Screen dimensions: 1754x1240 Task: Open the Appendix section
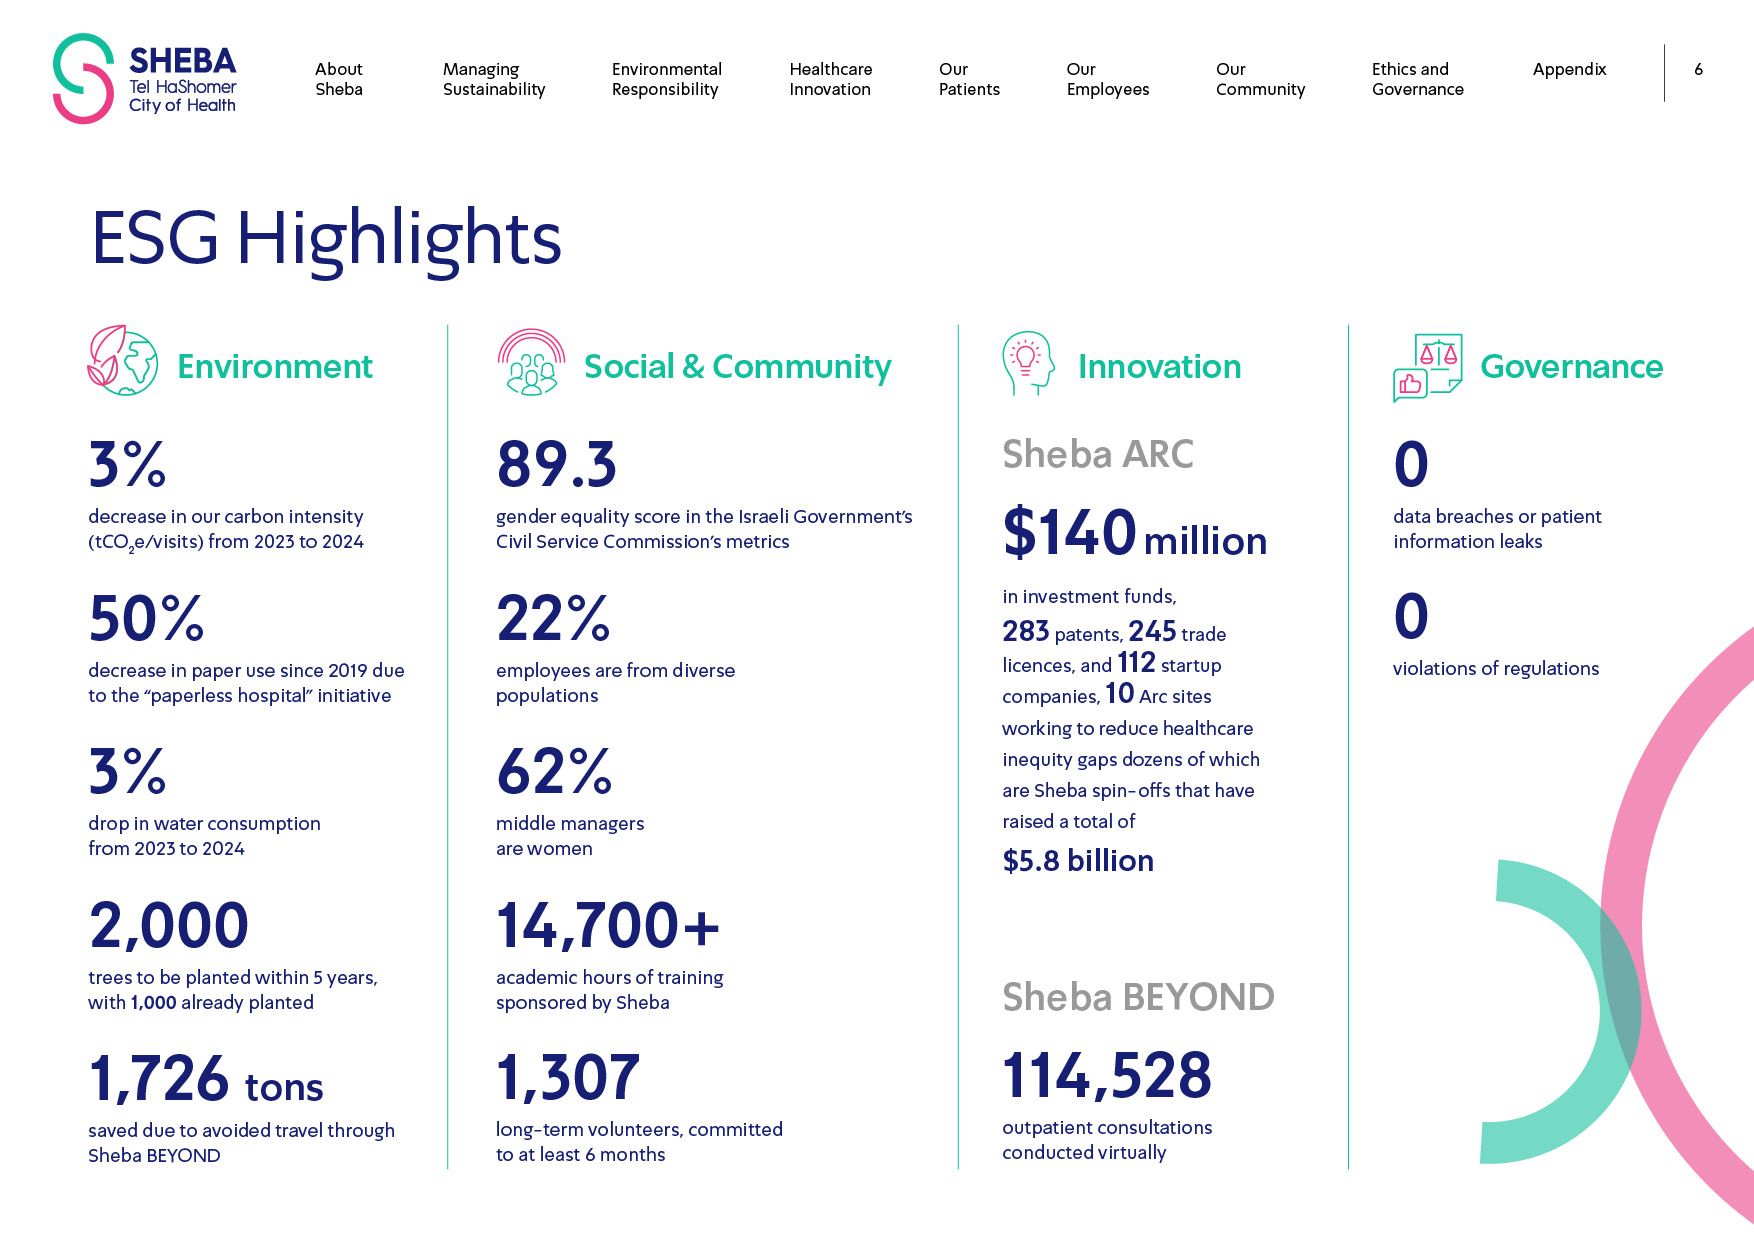point(1569,69)
